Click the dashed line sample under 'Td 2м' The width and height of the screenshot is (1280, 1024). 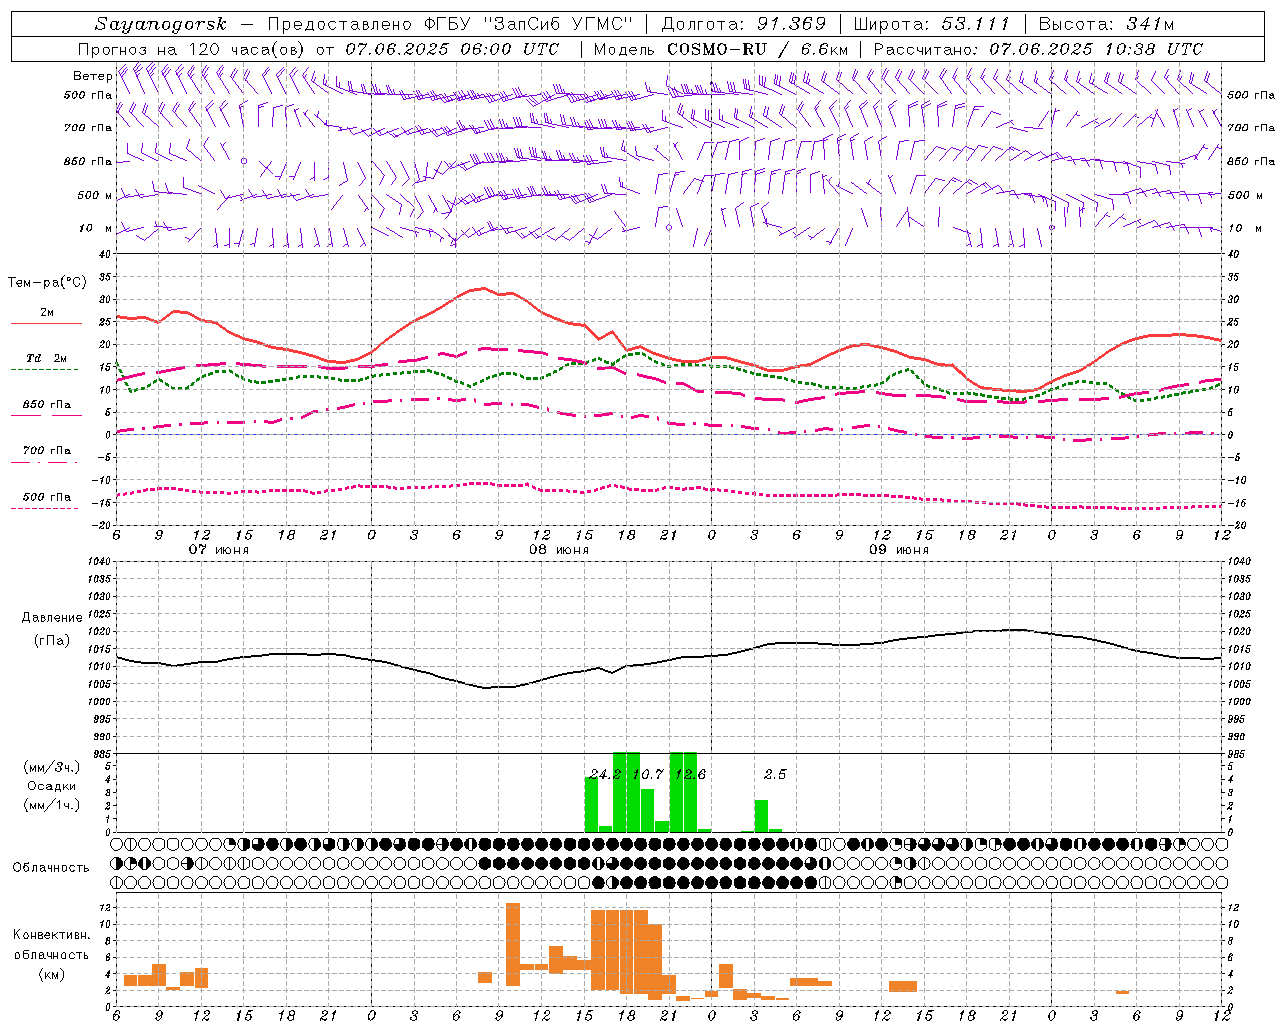coord(46,370)
